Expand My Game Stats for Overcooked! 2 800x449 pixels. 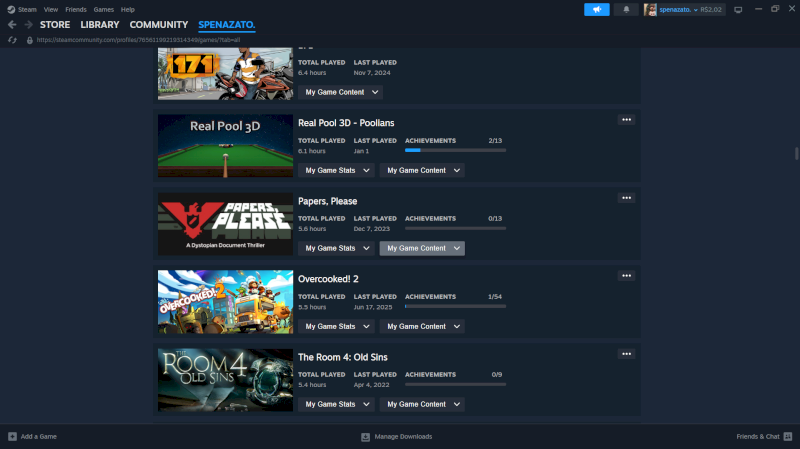pyautogui.click(x=336, y=327)
